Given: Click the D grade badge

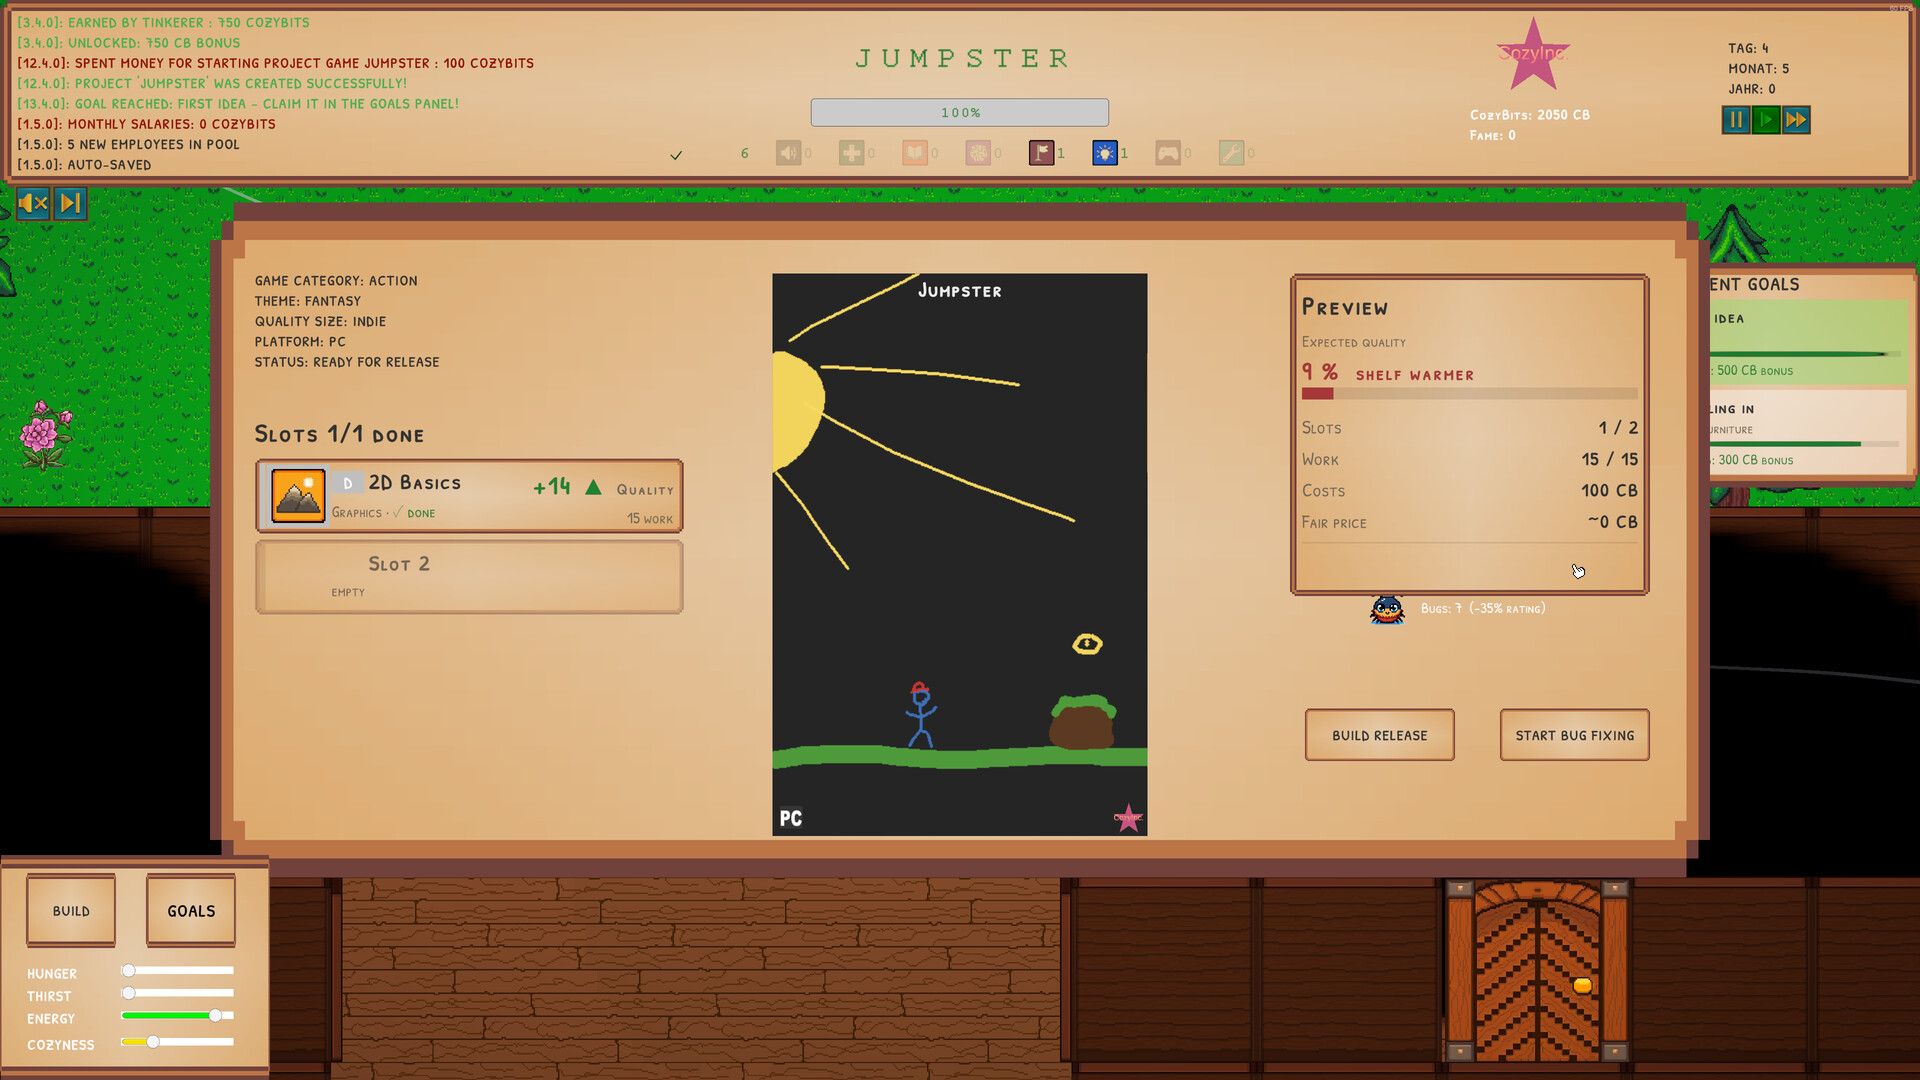Looking at the screenshot, I should [x=347, y=484].
